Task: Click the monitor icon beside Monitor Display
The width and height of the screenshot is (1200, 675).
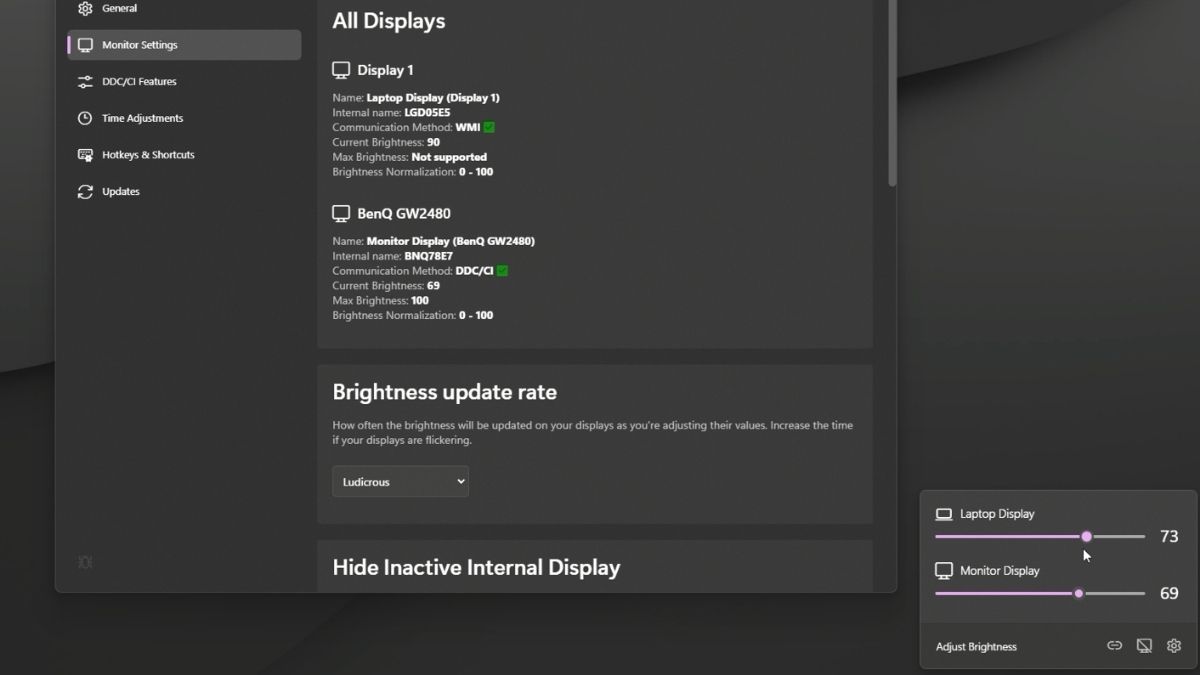Action: pyautogui.click(x=943, y=570)
